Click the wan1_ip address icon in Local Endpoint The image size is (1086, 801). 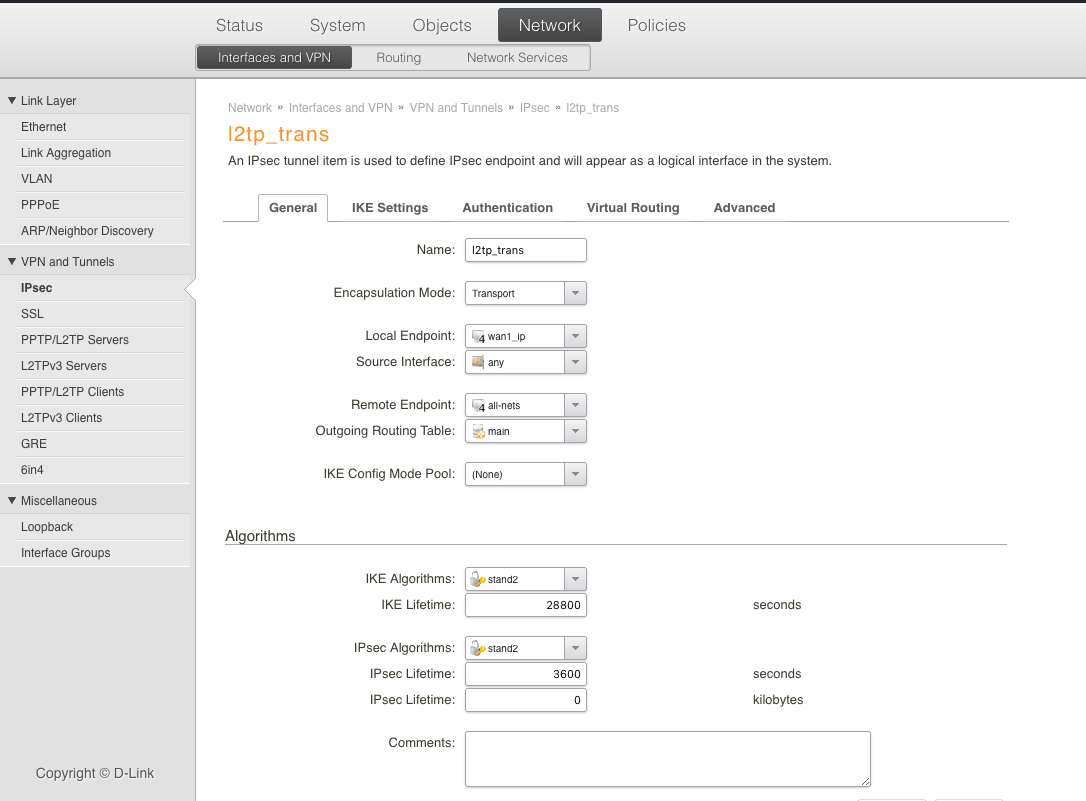(478, 337)
